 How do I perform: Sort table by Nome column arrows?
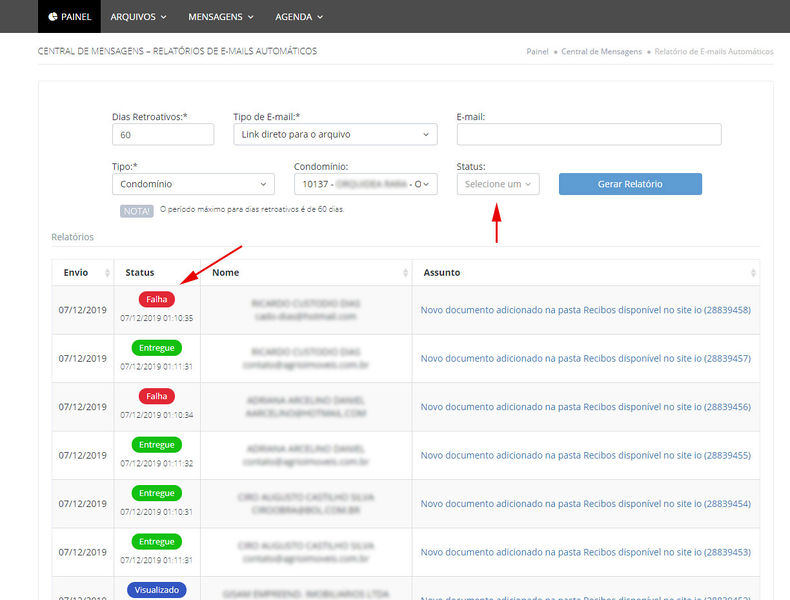coord(405,273)
